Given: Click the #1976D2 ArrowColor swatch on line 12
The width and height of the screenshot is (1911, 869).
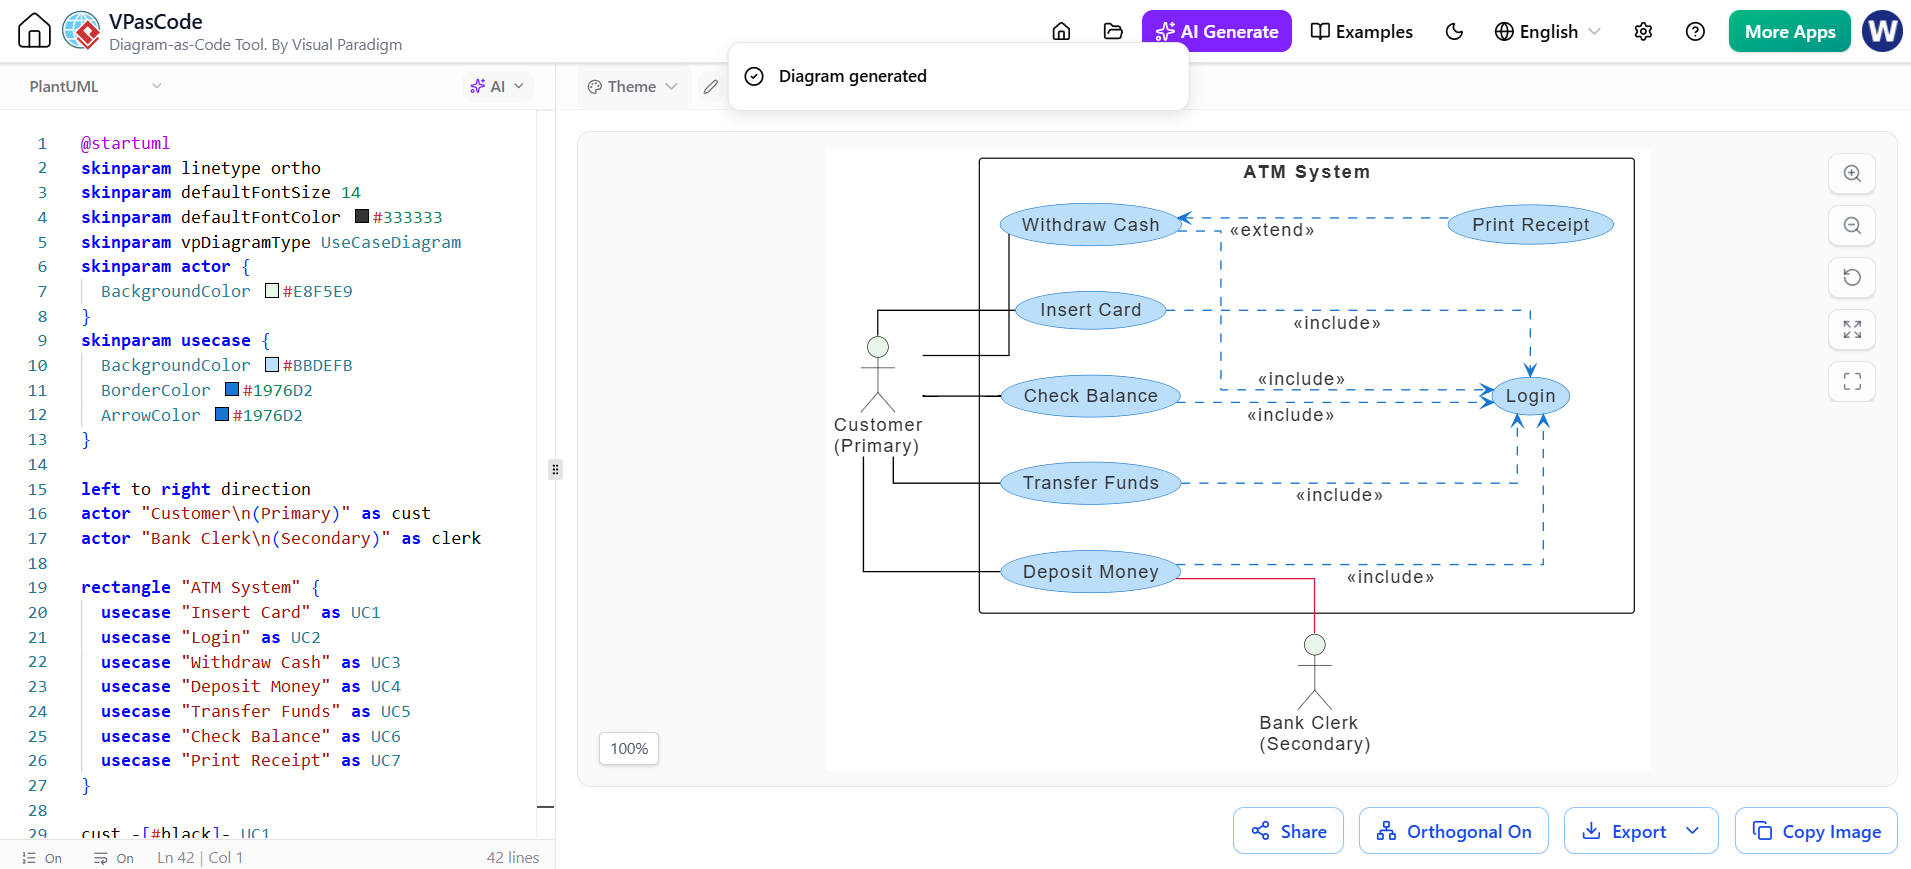Looking at the screenshot, I should tap(222, 415).
